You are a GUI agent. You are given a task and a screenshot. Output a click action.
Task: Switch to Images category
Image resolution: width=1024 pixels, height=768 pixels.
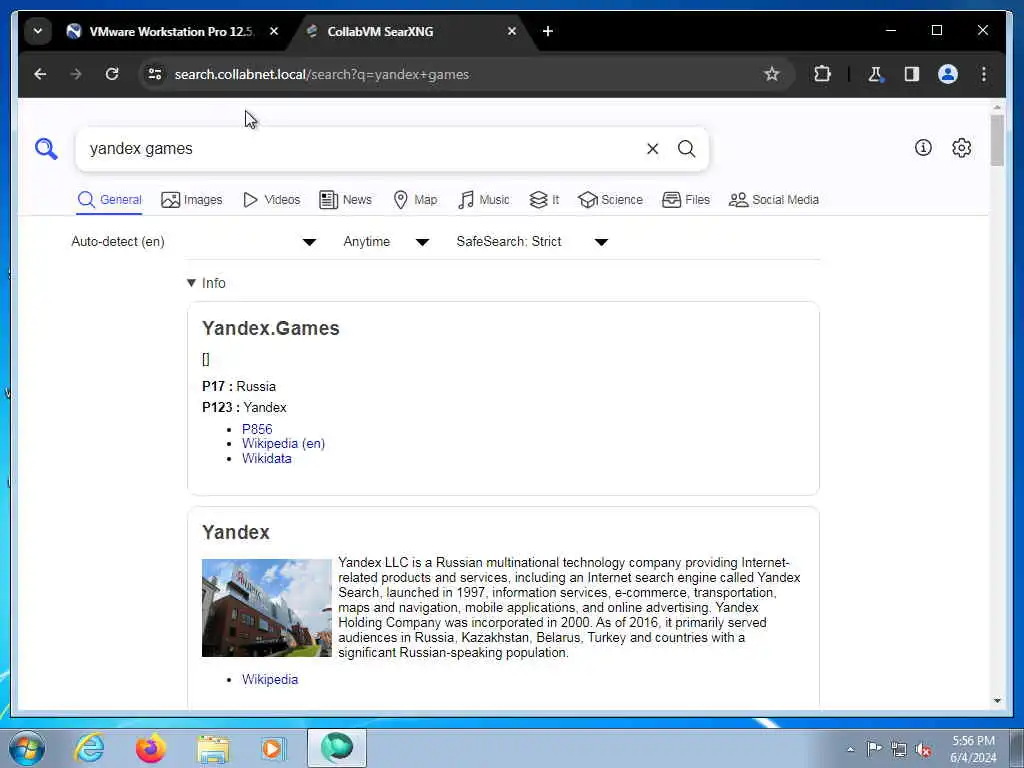[x=192, y=200]
